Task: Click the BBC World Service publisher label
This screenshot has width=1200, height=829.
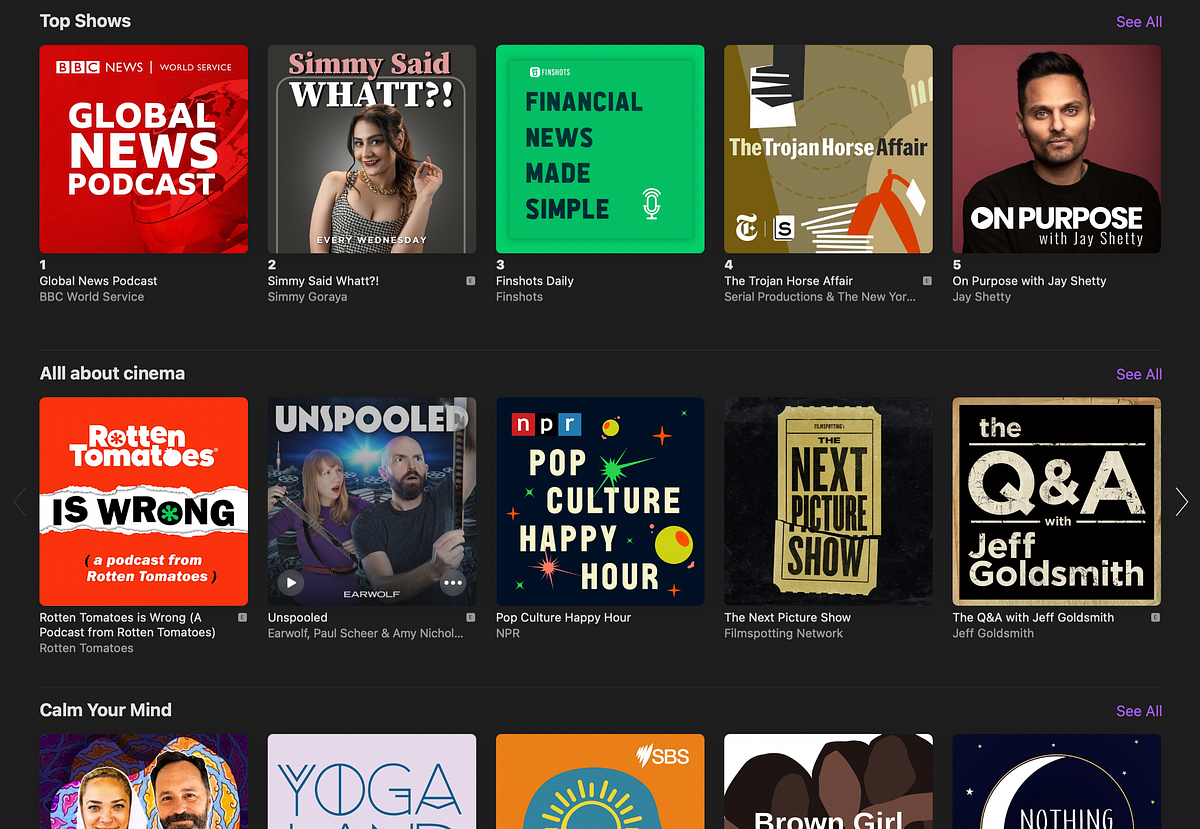Action: [92, 297]
